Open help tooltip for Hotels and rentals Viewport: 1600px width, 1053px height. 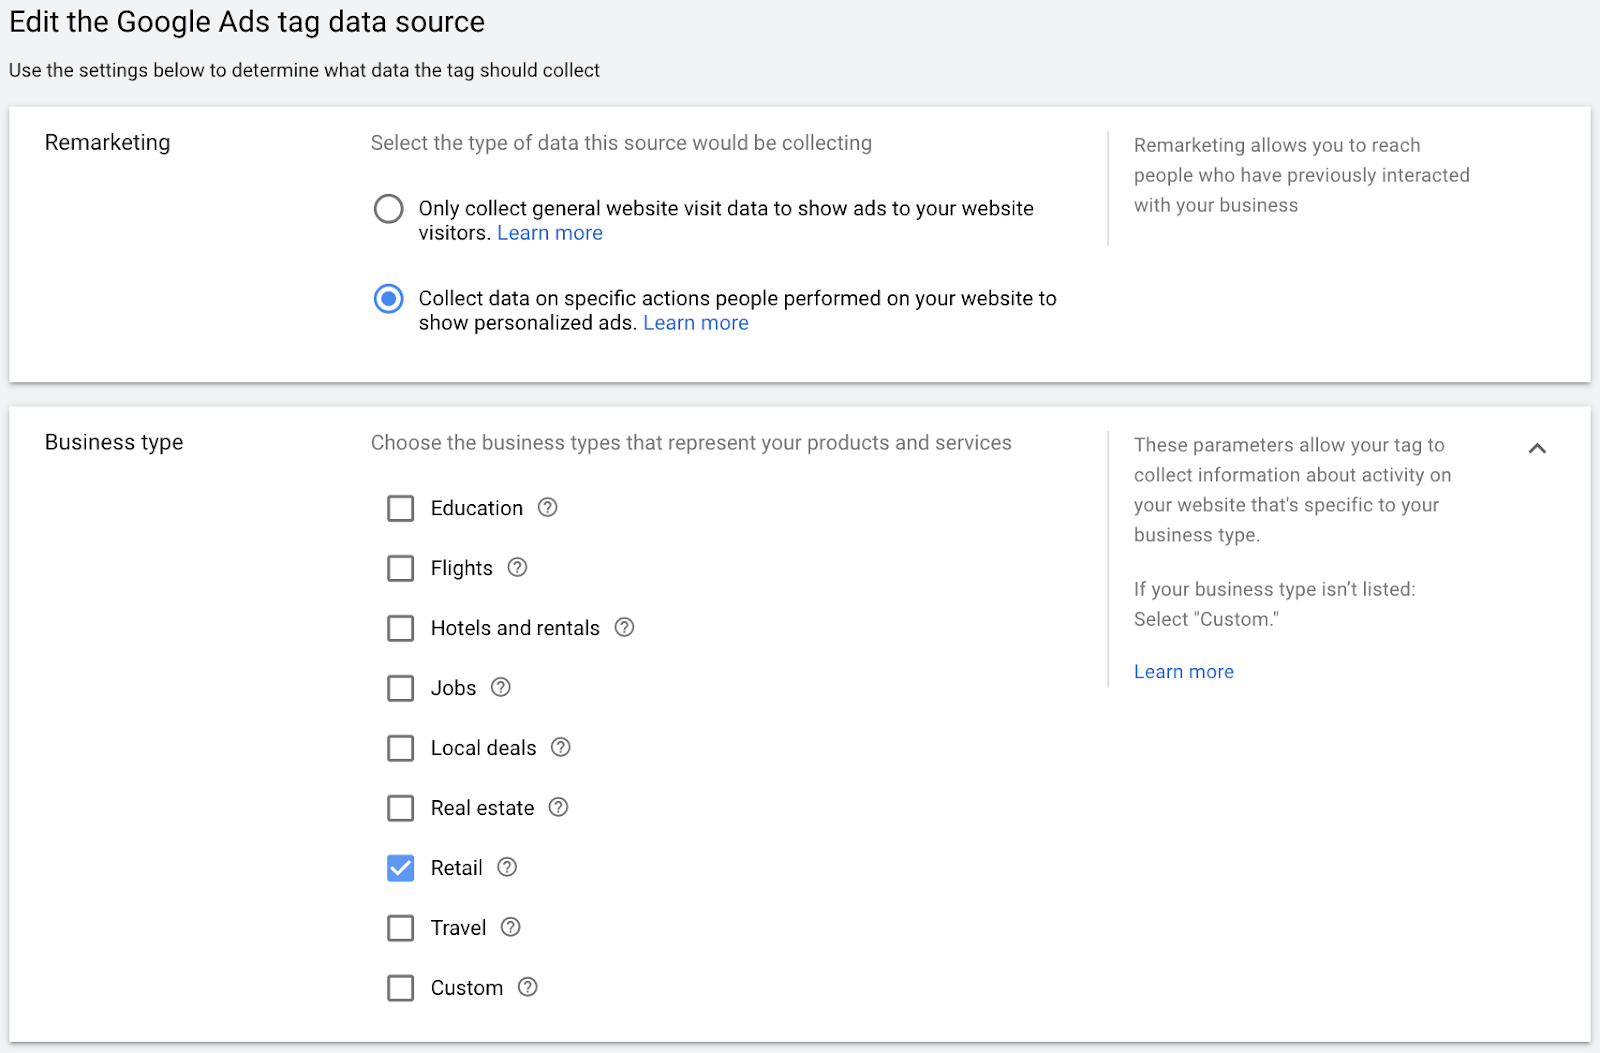click(624, 627)
